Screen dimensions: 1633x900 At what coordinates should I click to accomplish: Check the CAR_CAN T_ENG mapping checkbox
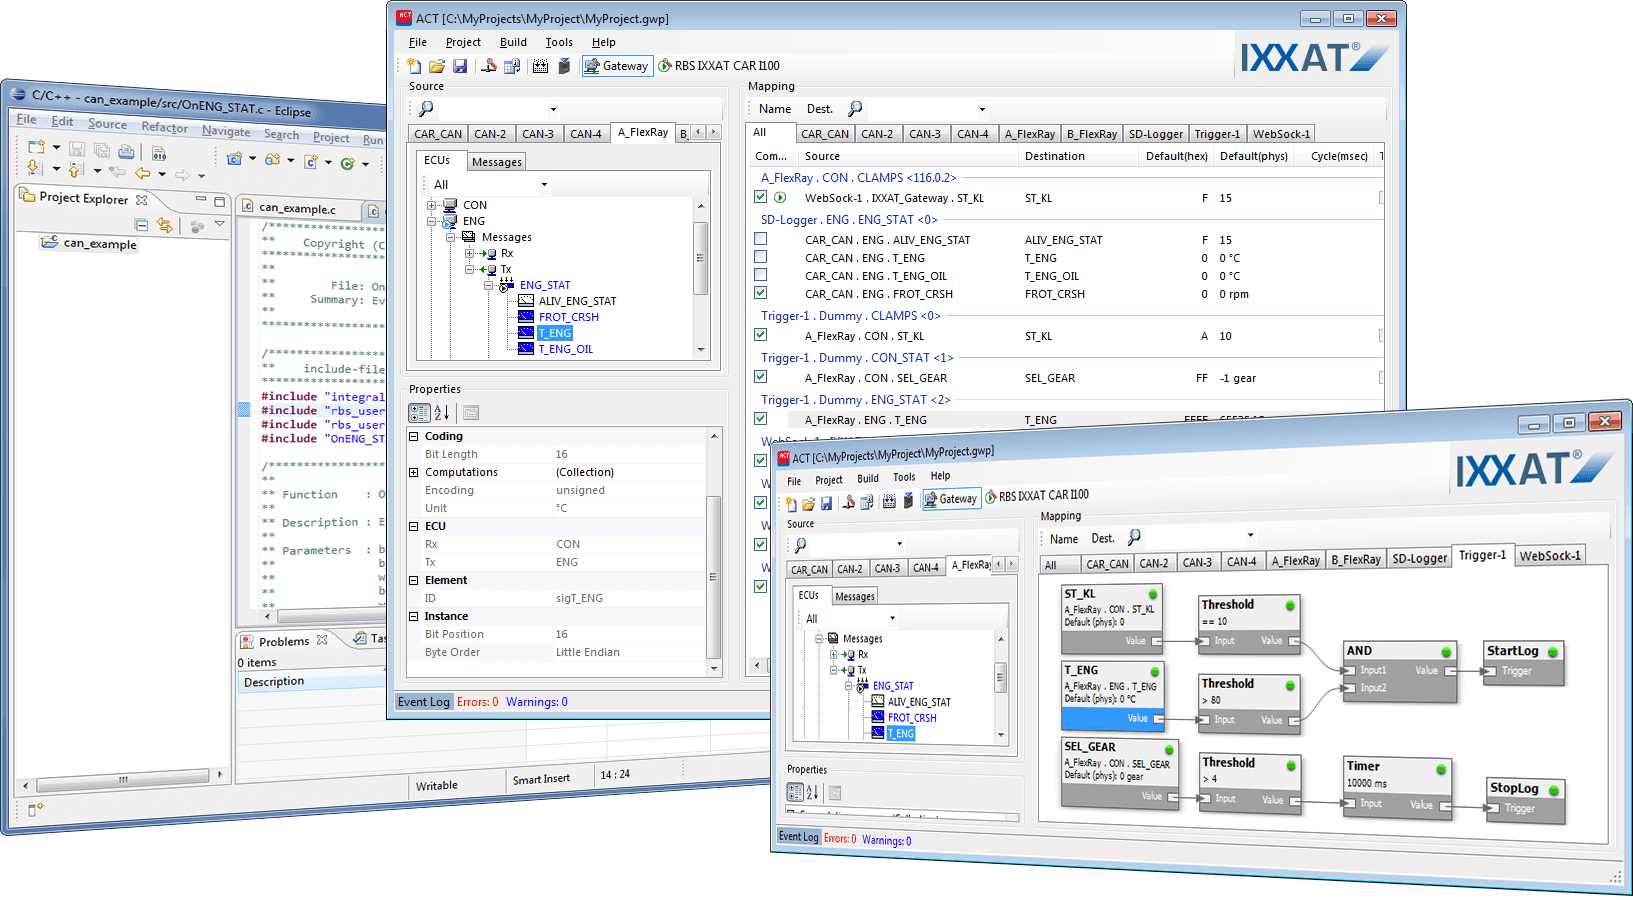[x=760, y=257]
